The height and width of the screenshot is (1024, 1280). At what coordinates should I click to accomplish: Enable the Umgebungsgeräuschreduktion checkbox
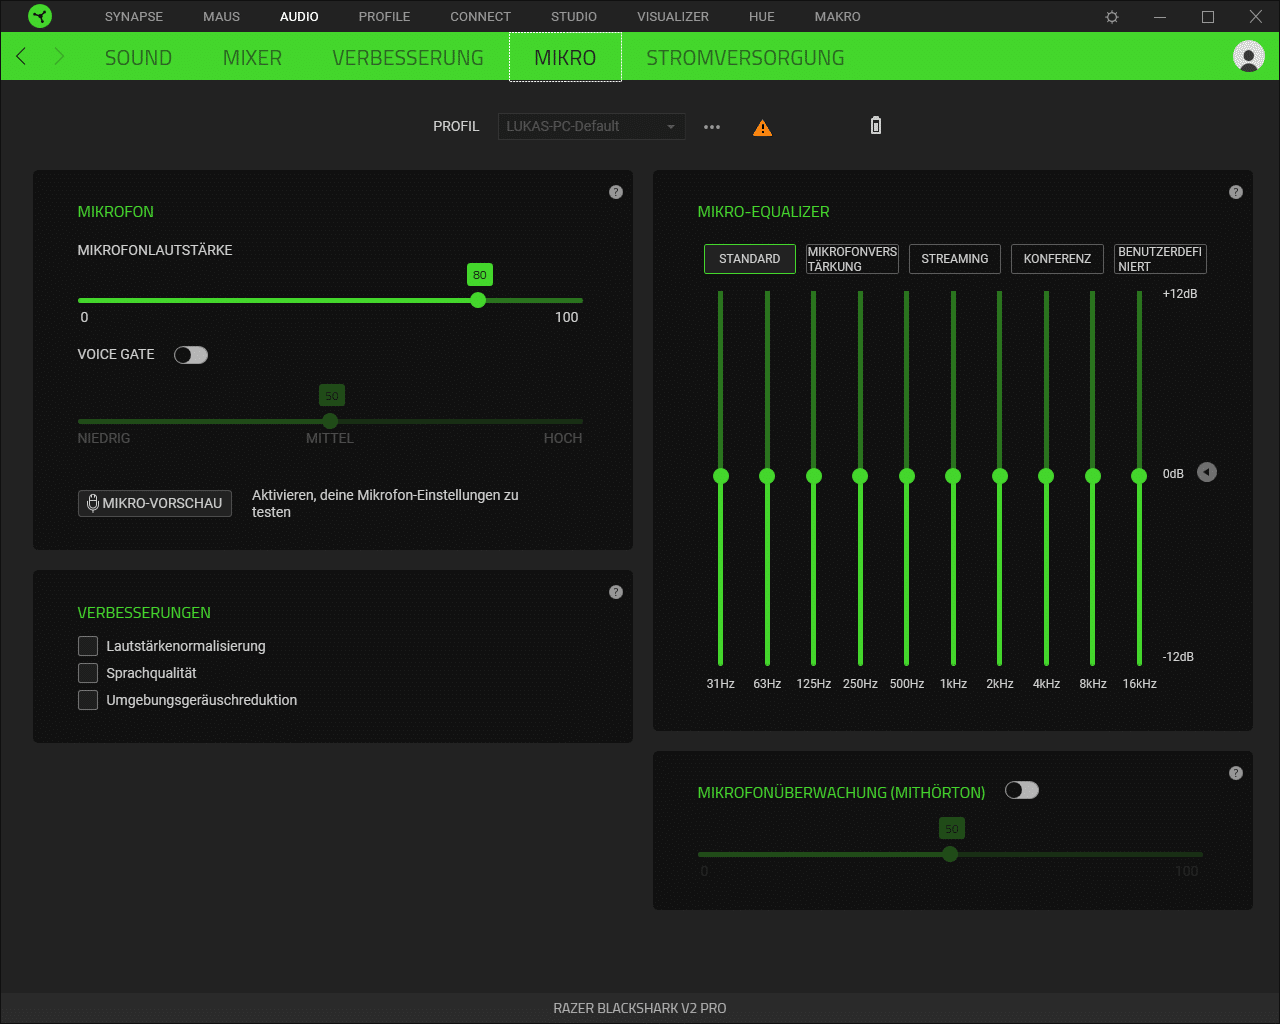tap(88, 700)
